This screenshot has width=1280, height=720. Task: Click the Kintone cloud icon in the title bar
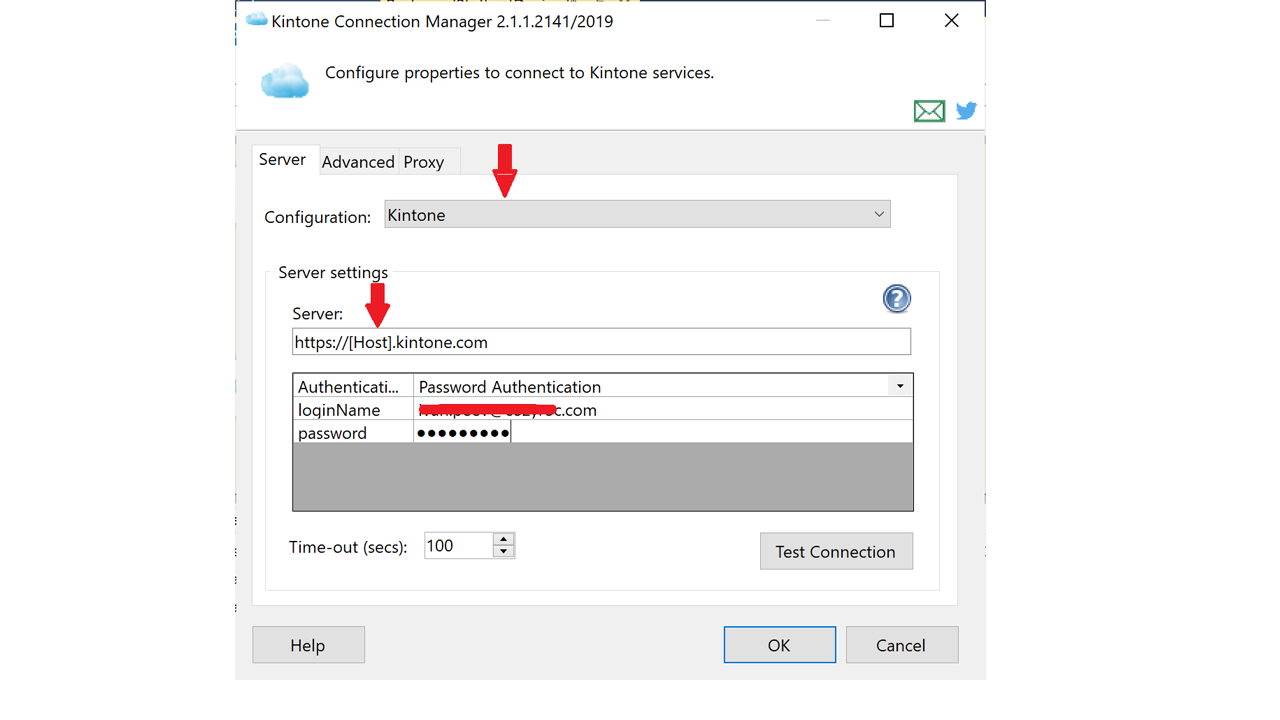click(256, 20)
